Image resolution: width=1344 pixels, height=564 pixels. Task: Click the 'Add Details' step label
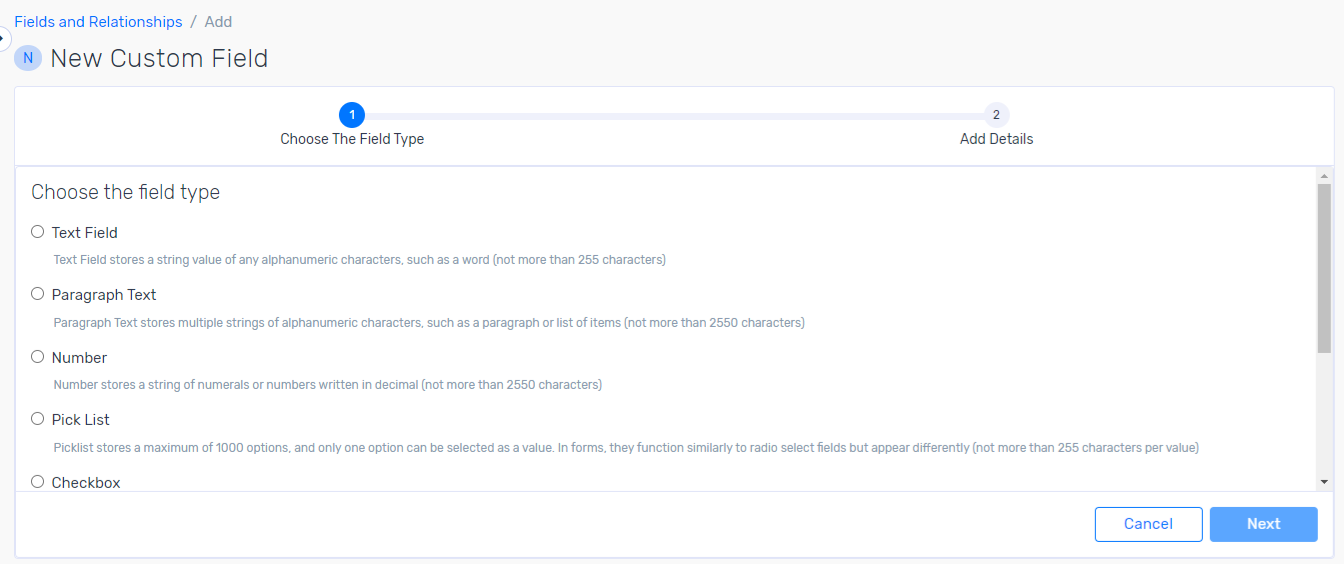coord(996,139)
